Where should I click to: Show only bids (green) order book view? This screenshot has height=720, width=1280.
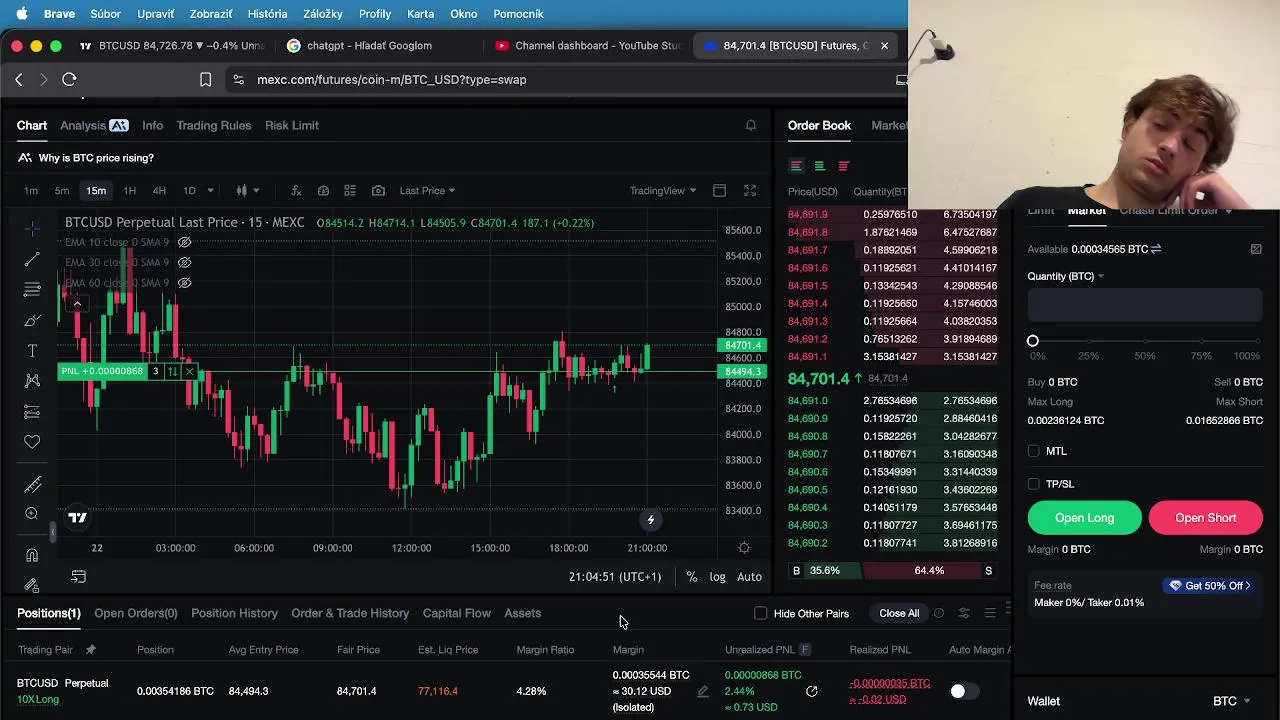click(819, 166)
